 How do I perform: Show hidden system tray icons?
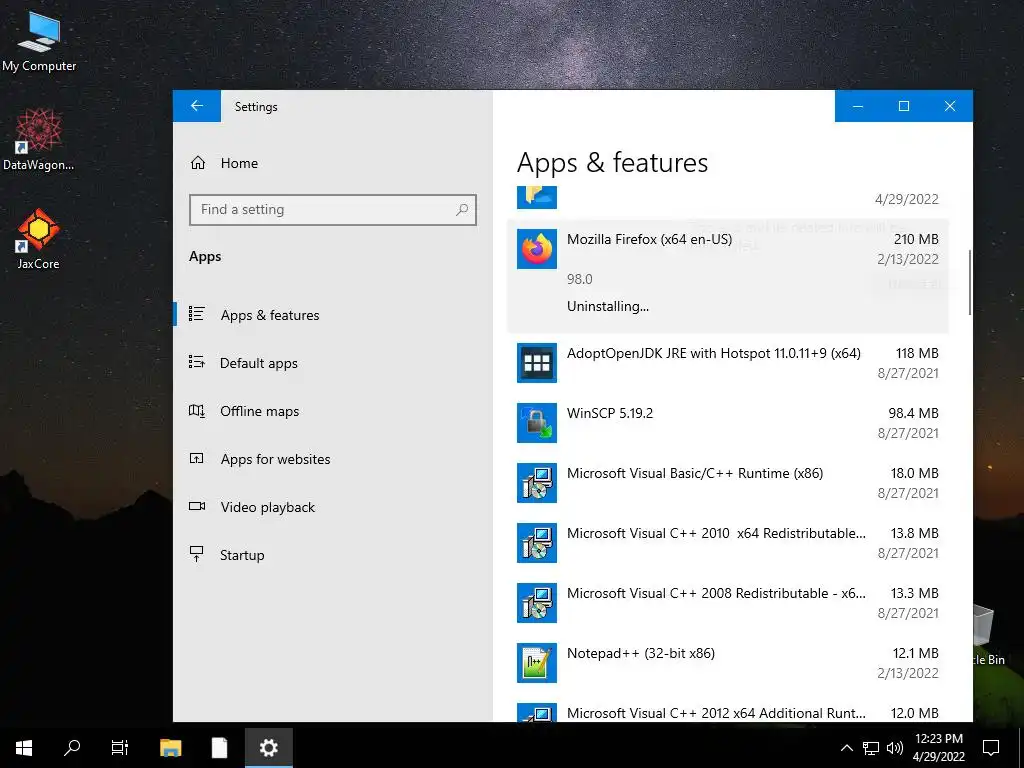pos(846,748)
